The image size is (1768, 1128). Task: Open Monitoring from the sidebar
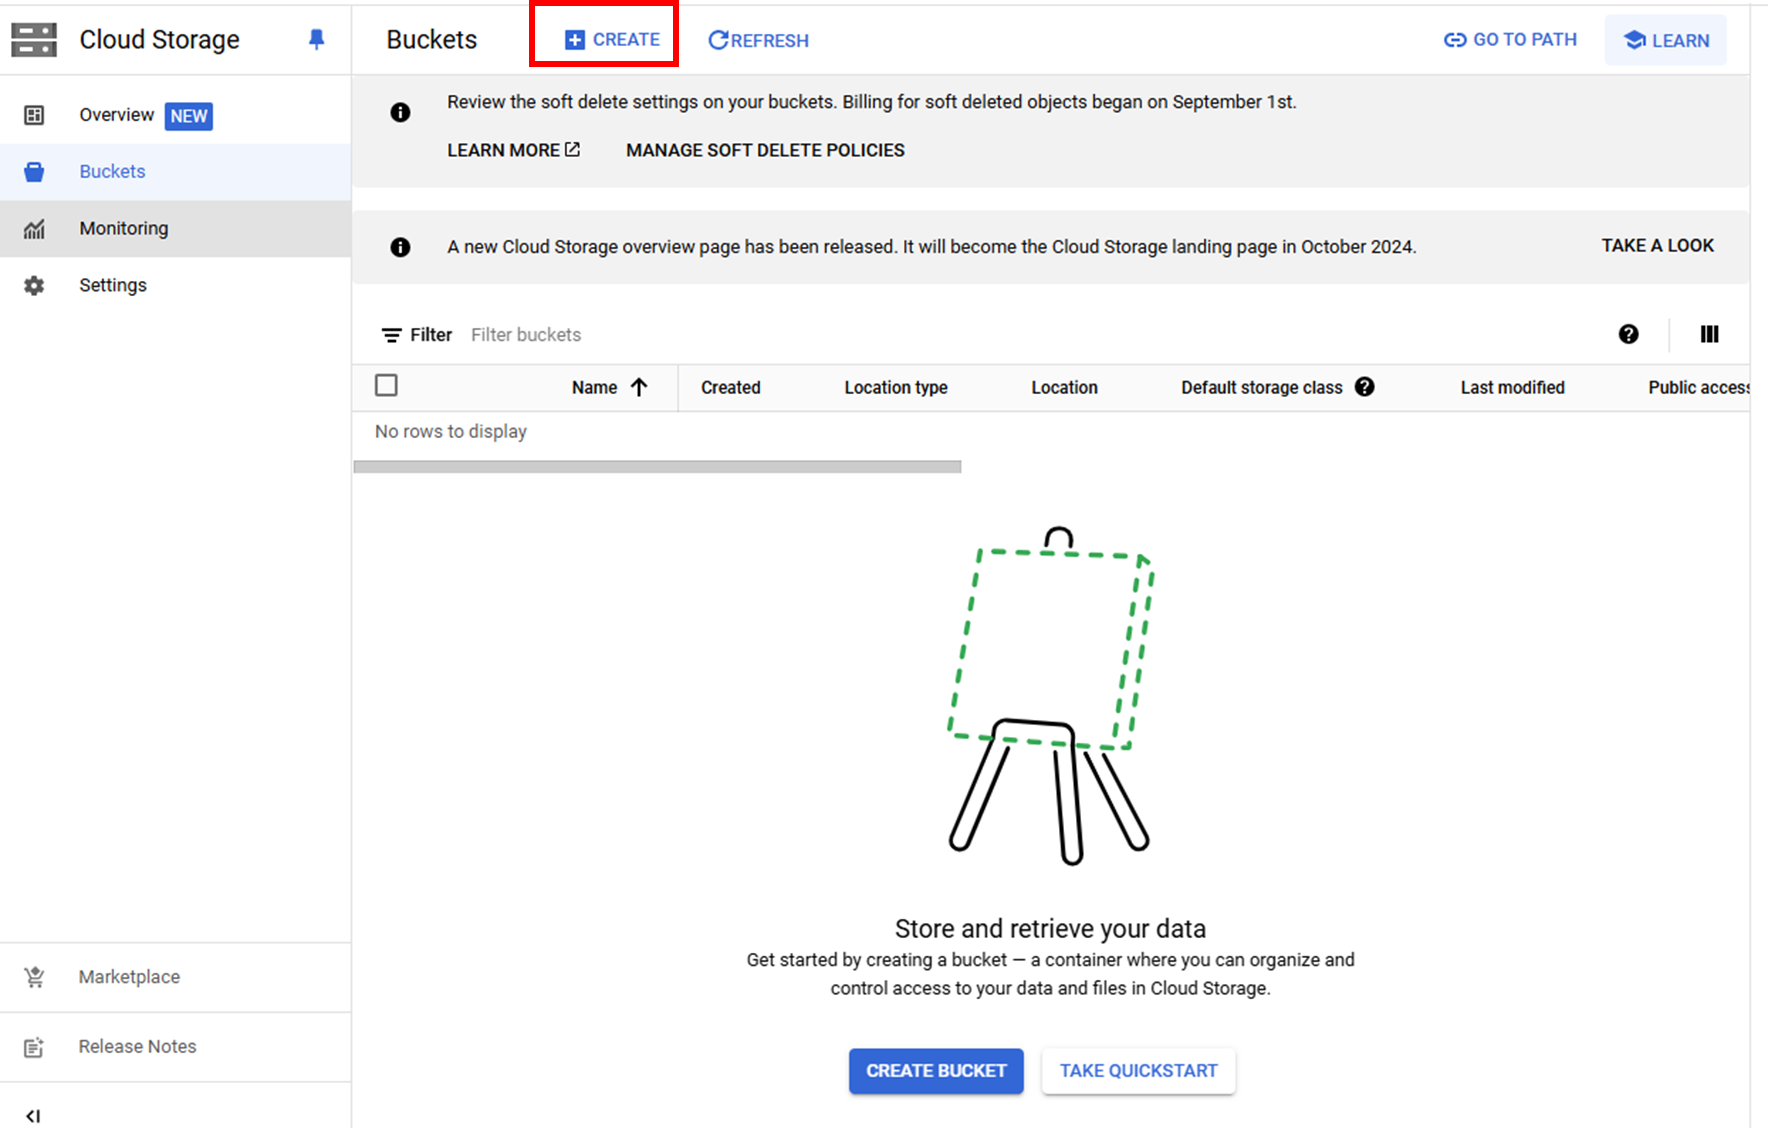pyautogui.click(x=175, y=229)
